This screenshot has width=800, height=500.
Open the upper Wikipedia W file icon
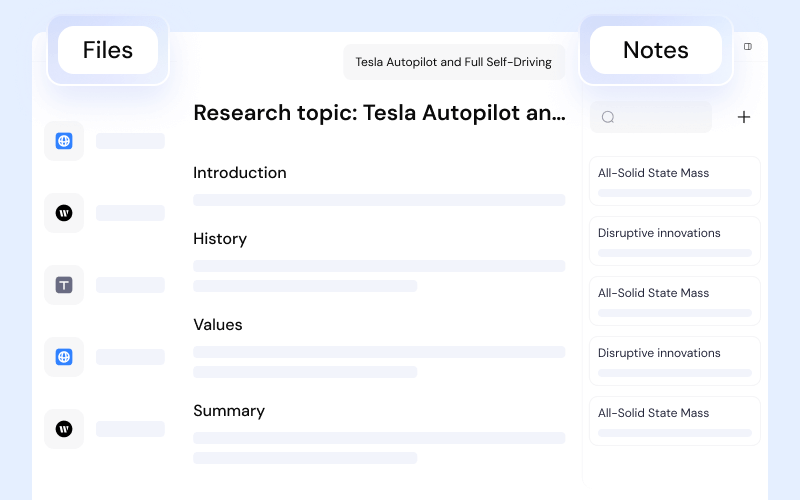(x=64, y=213)
